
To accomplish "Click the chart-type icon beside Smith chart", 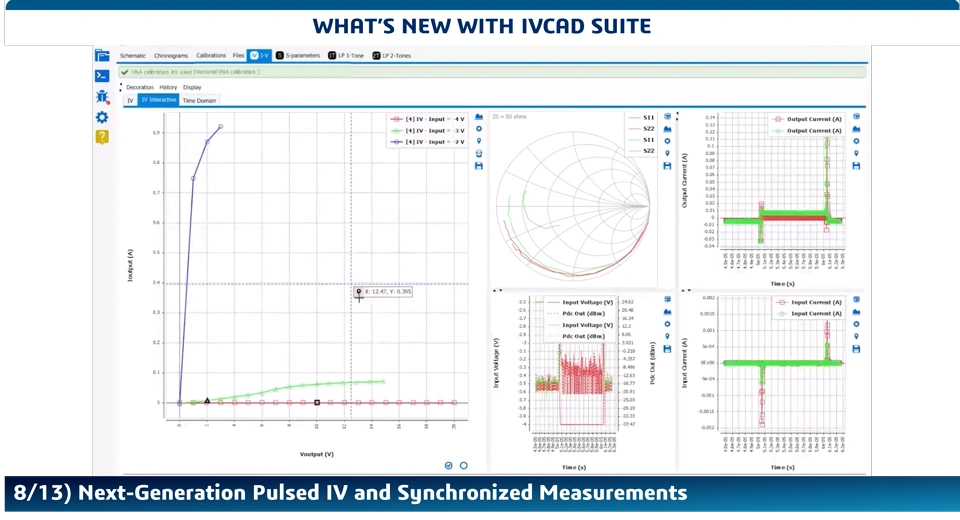I will tap(667, 129).
